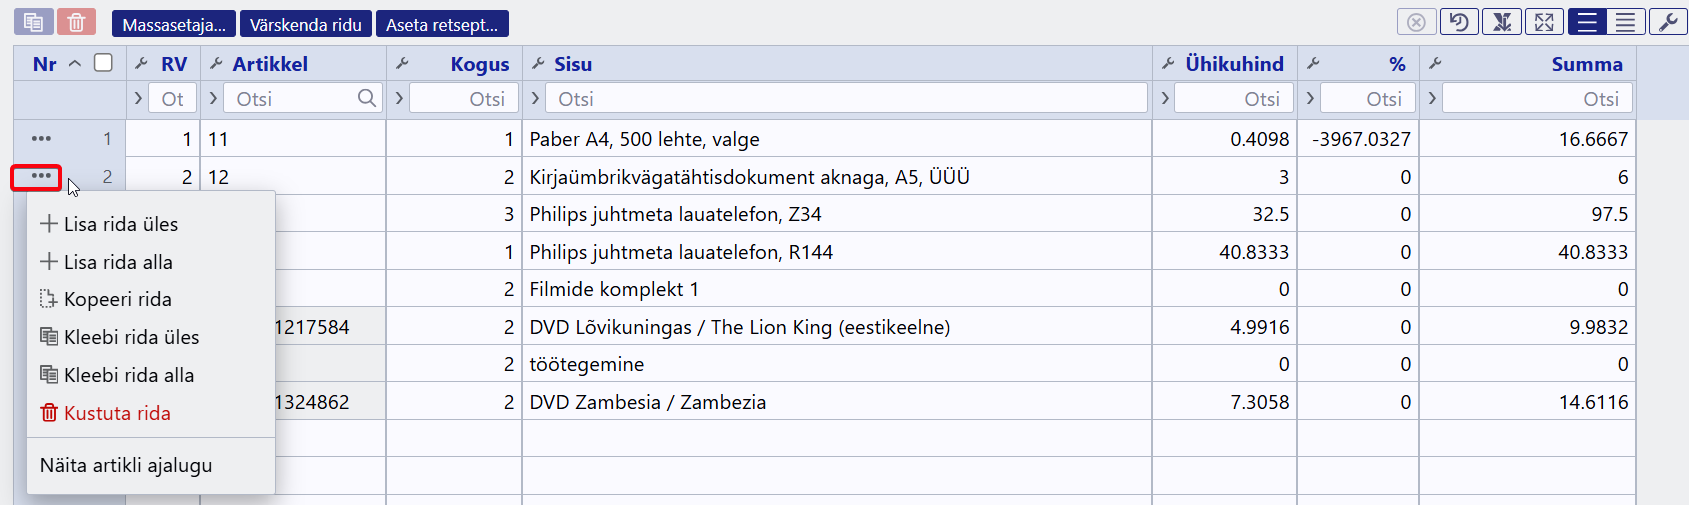Click the copy rows icon in toolbar
Screen dimensions: 1689x505
coord(33,22)
